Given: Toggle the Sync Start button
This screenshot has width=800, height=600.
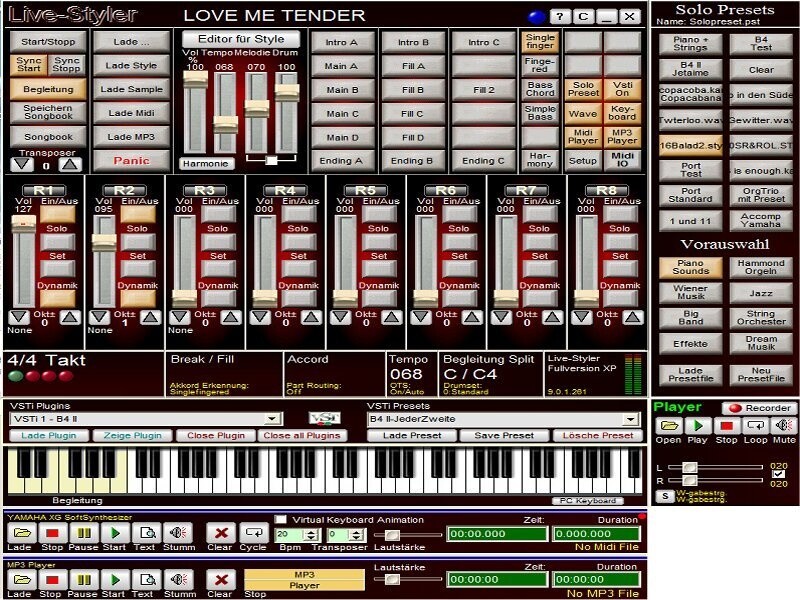Looking at the screenshot, I should click(x=29, y=64).
